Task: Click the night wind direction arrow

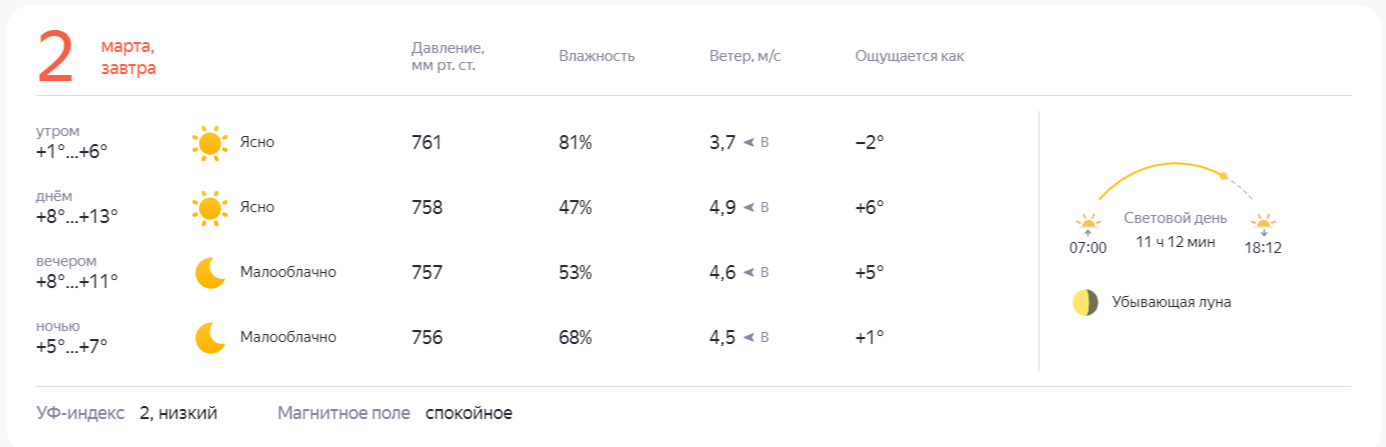Action: tap(748, 338)
